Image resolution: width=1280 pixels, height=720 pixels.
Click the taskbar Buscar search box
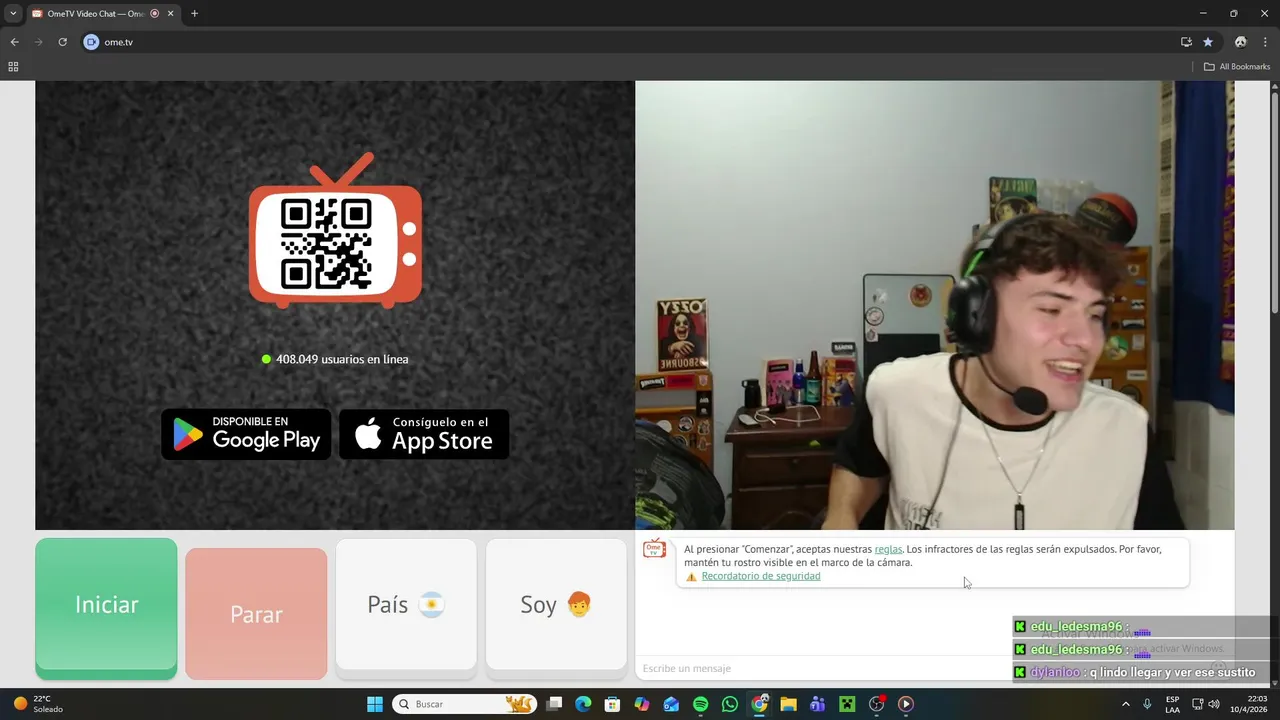(x=465, y=704)
